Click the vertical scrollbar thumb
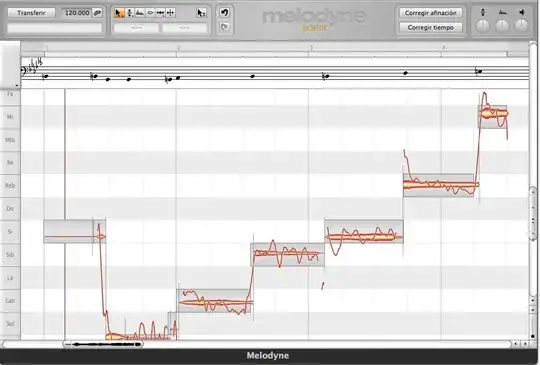Screen dimensions: 540x365 tap(533, 213)
